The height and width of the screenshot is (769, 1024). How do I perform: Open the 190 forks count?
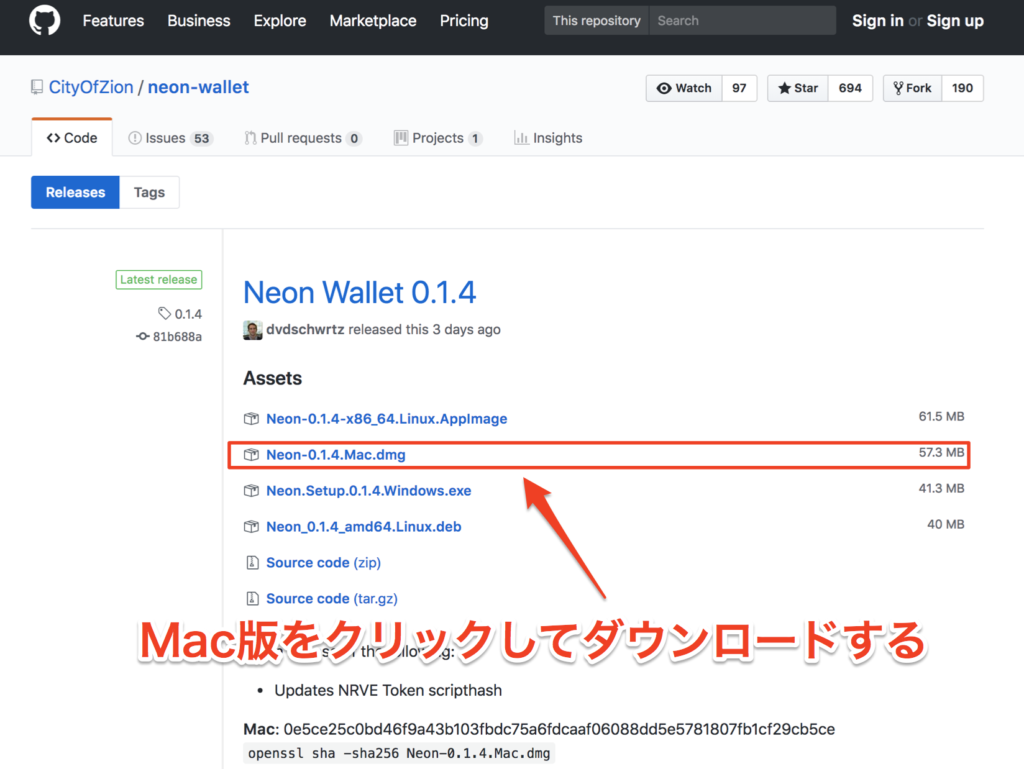pyautogui.click(x=962, y=88)
